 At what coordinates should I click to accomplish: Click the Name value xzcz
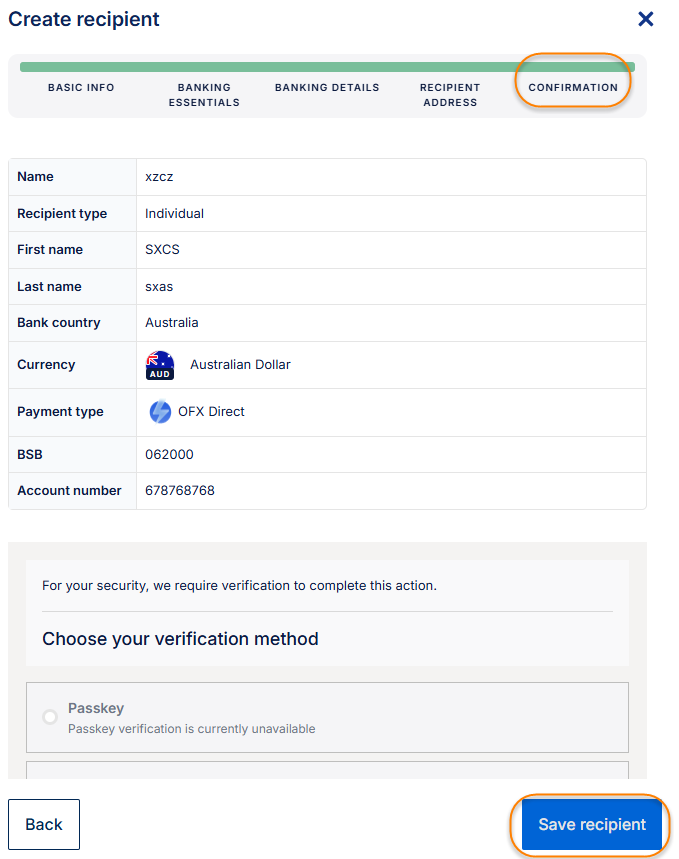click(159, 177)
